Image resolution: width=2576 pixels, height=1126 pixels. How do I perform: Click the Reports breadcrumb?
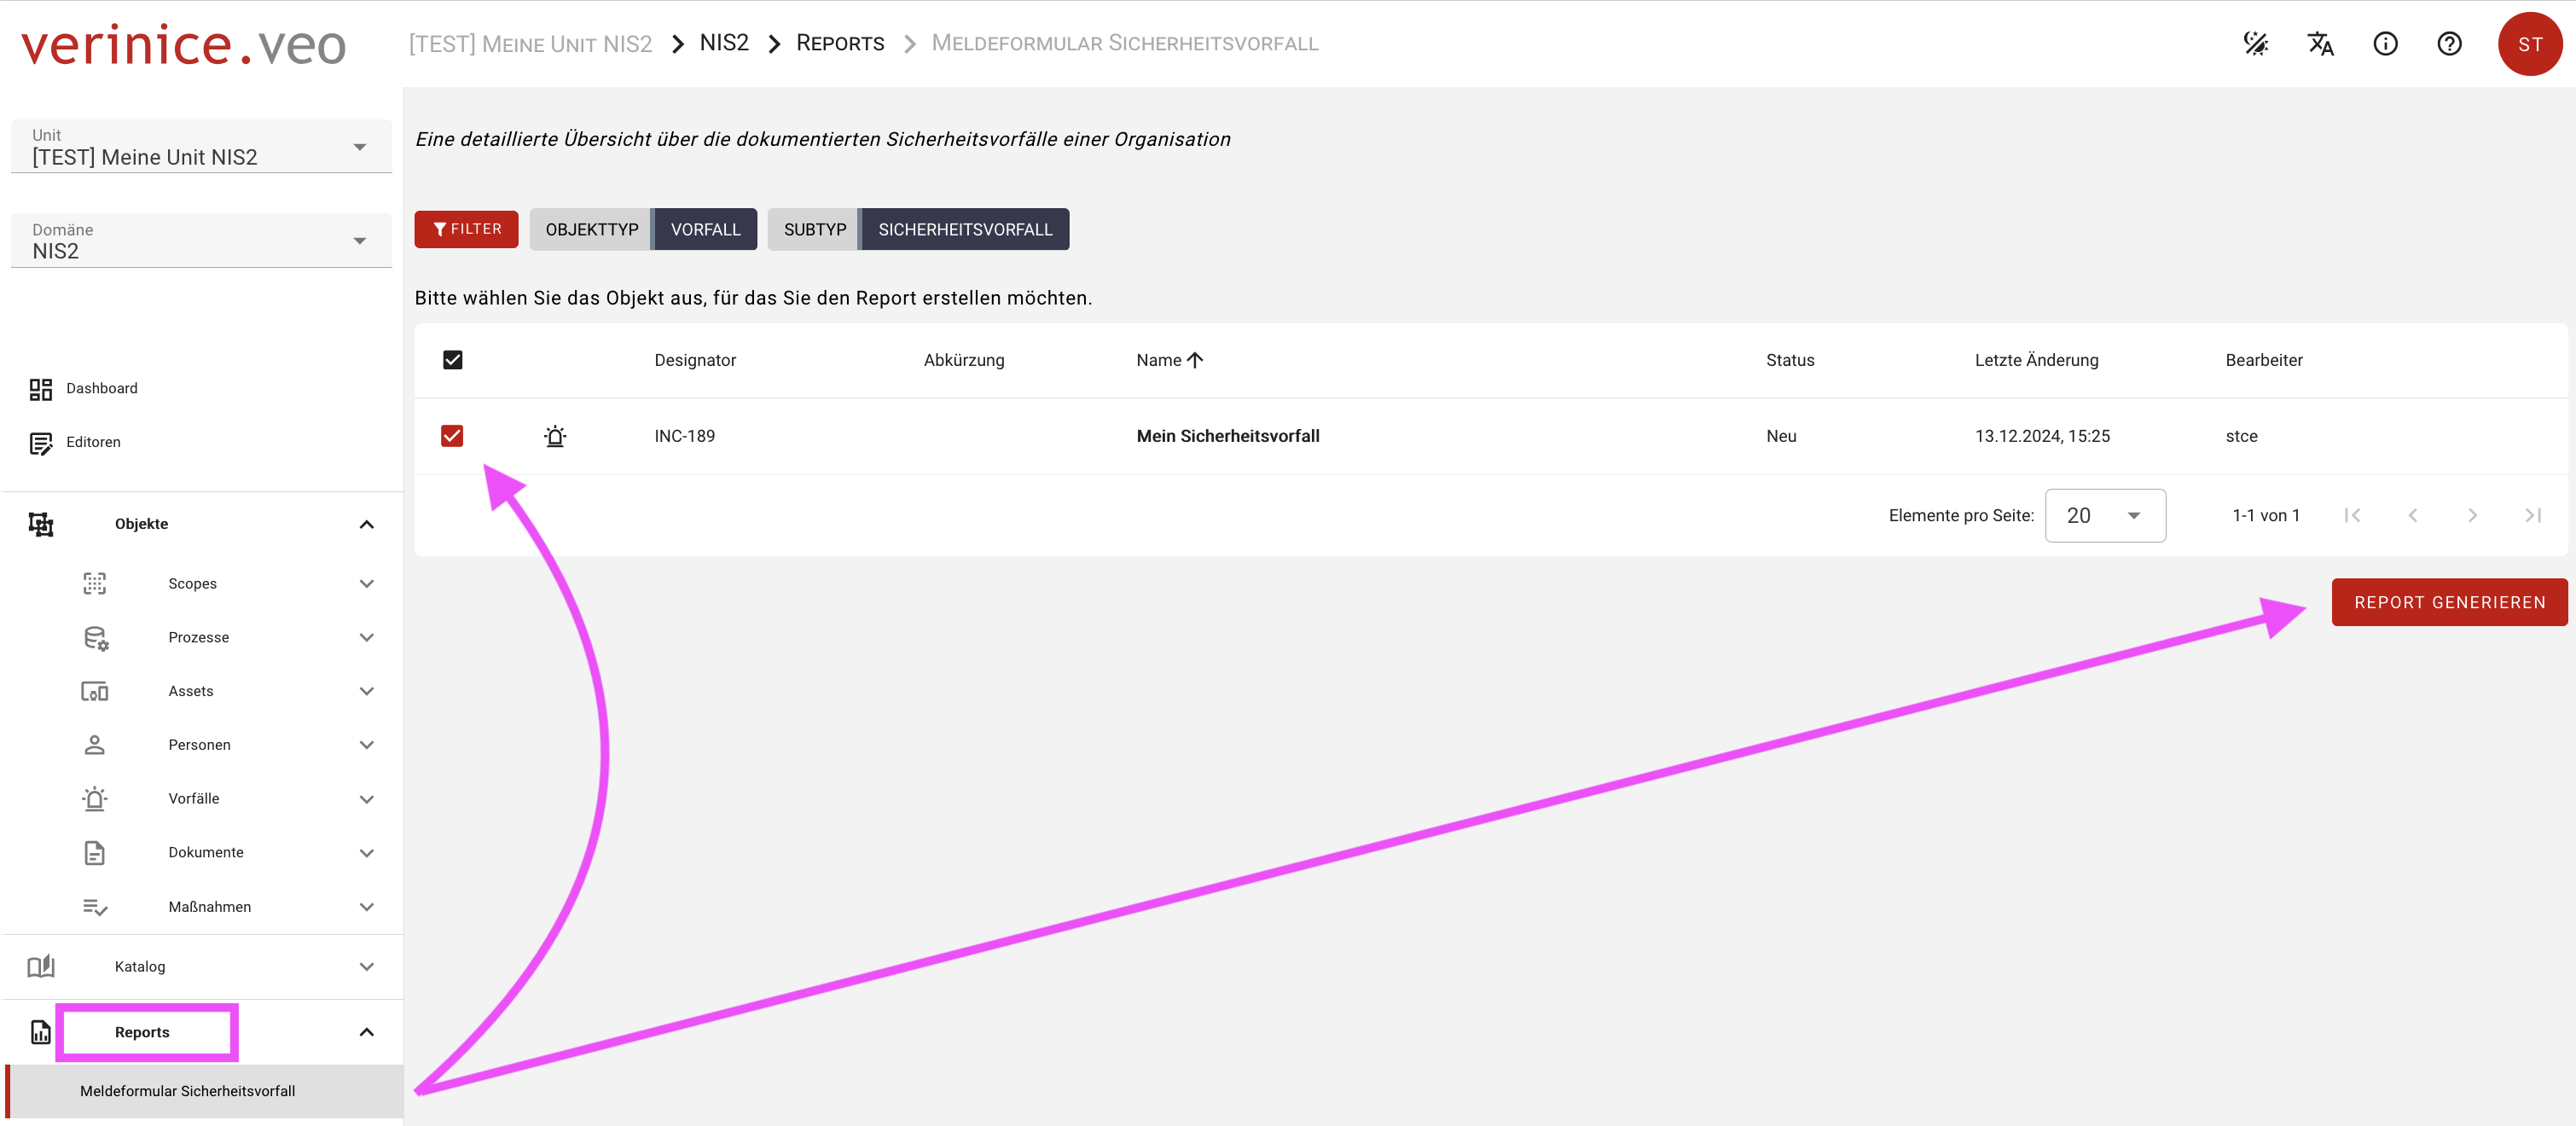click(840, 44)
